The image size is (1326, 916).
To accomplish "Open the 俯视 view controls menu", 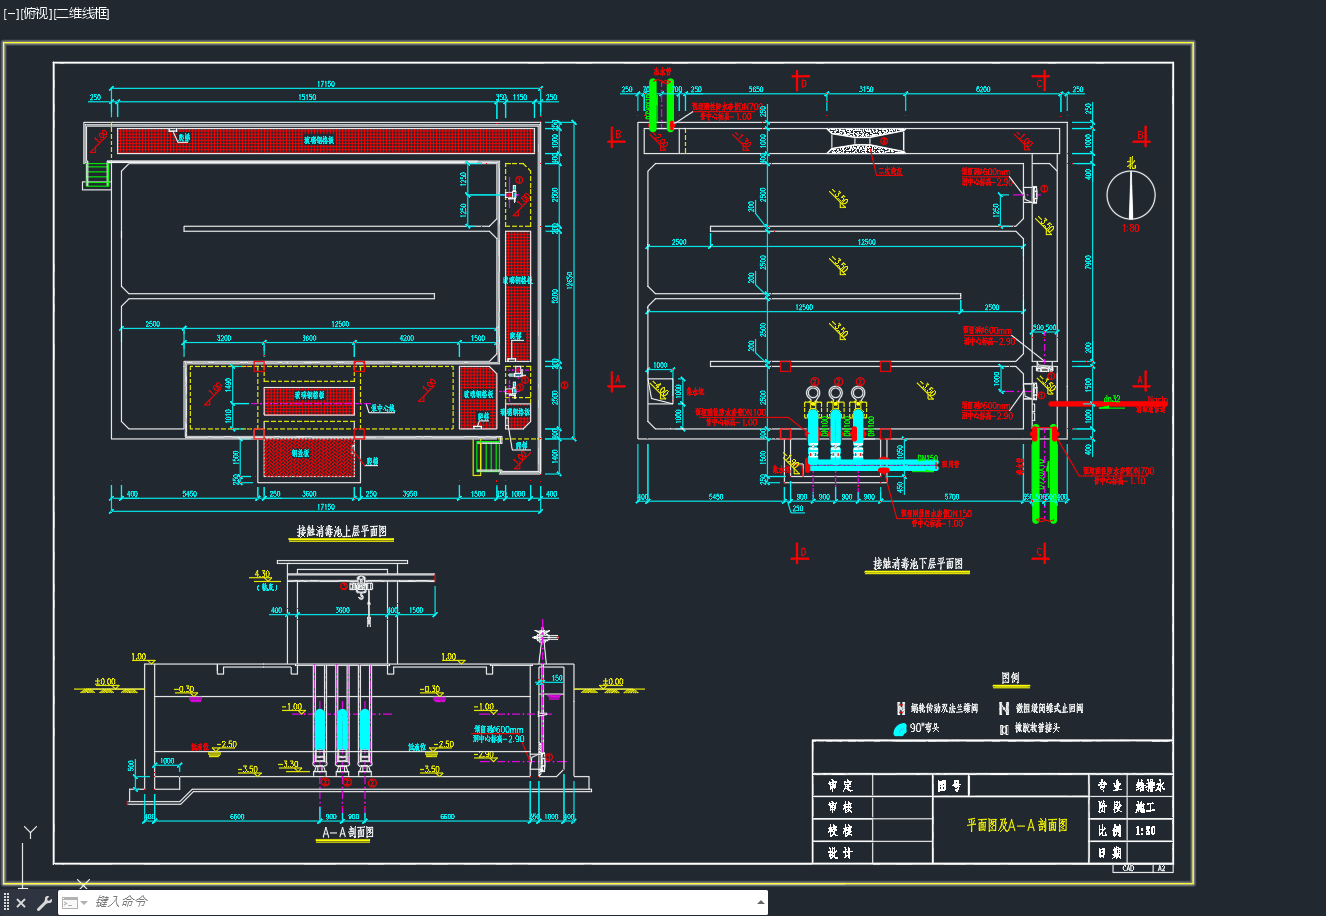I will click(35, 13).
